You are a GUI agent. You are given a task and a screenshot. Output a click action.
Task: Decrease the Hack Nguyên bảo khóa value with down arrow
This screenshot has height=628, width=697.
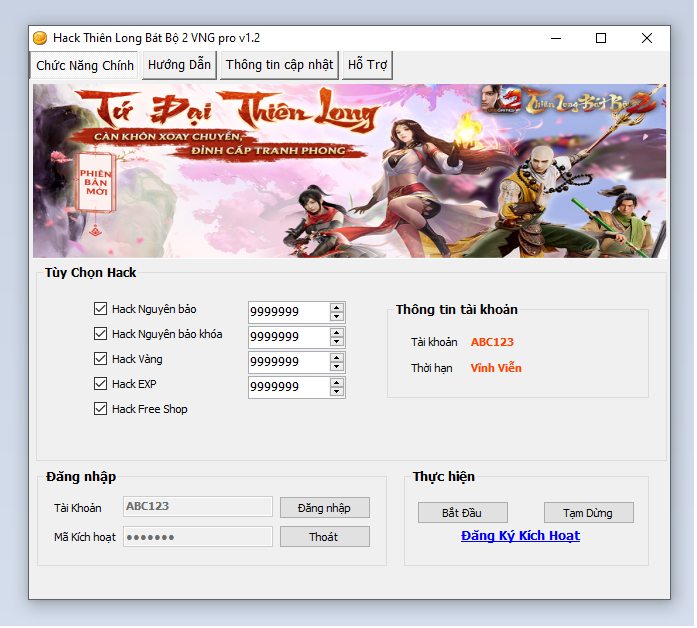tap(337, 342)
